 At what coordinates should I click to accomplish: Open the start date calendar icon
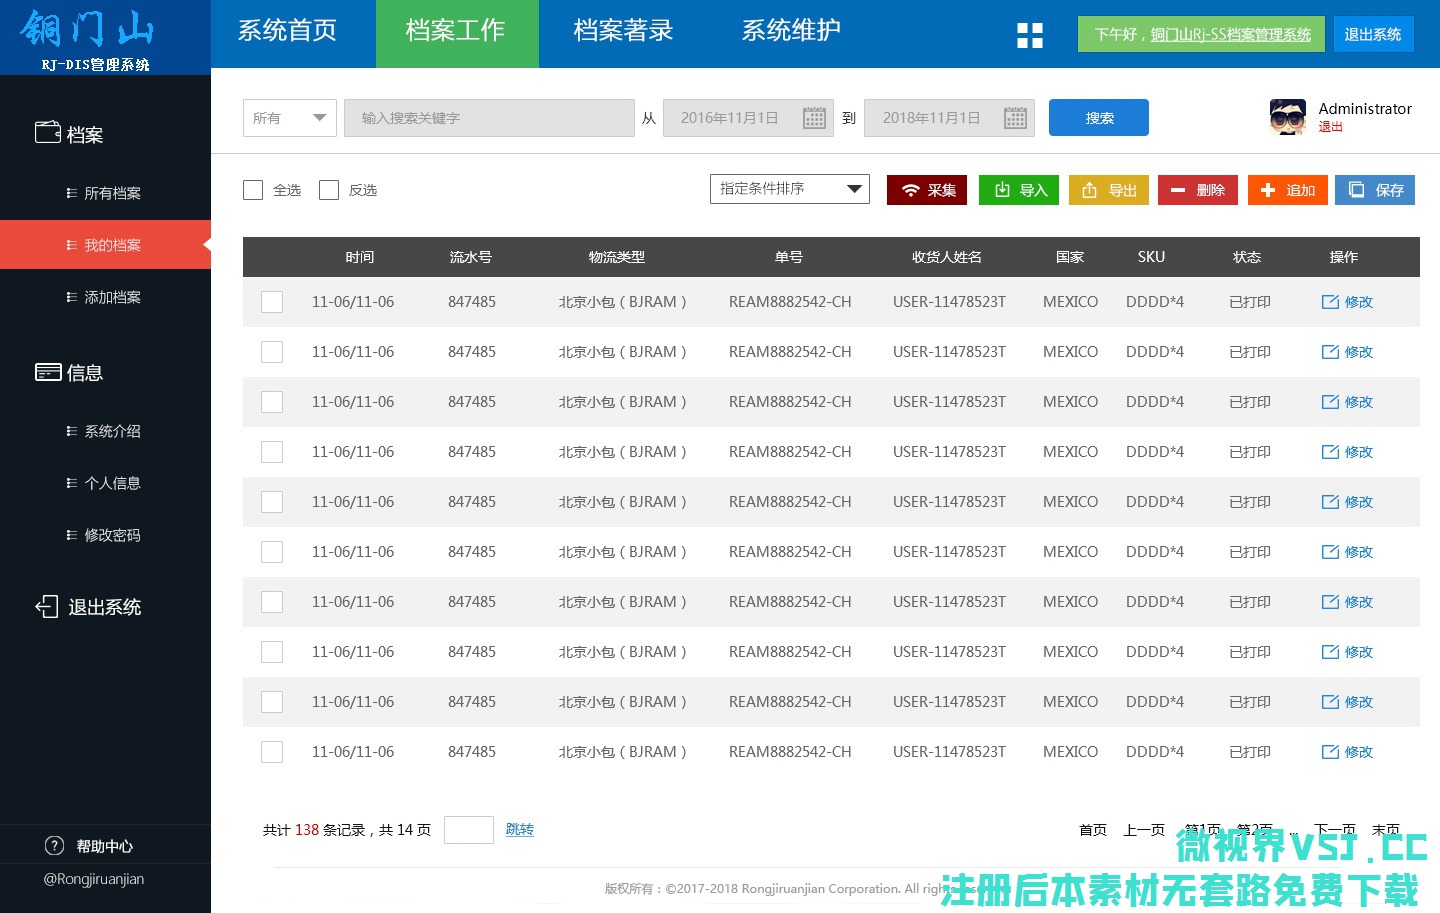814,118
